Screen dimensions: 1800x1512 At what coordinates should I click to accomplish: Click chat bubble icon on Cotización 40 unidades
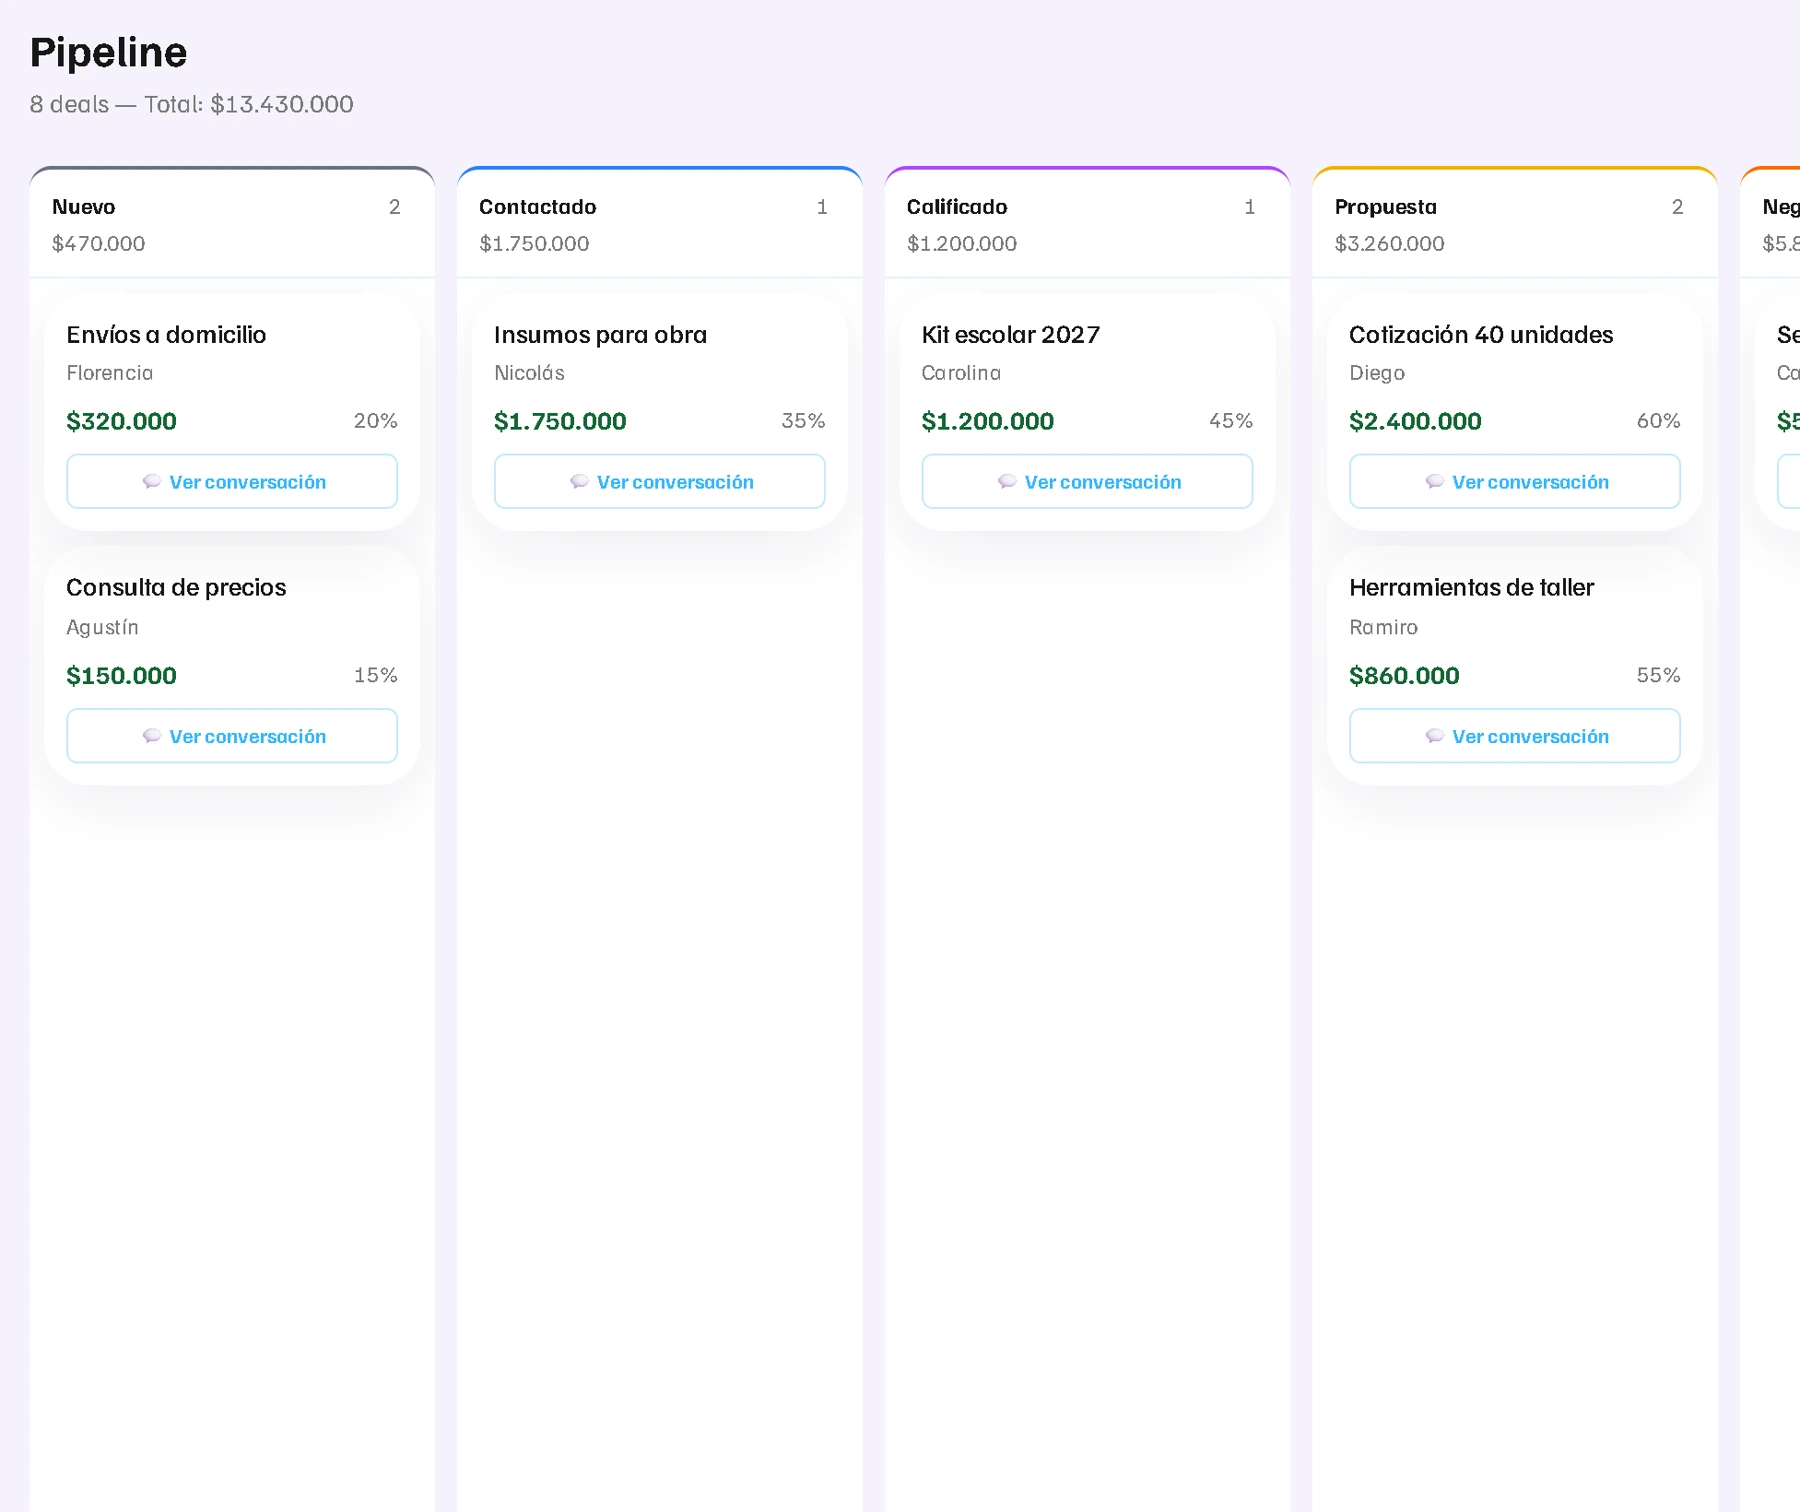click(1434, 482)
